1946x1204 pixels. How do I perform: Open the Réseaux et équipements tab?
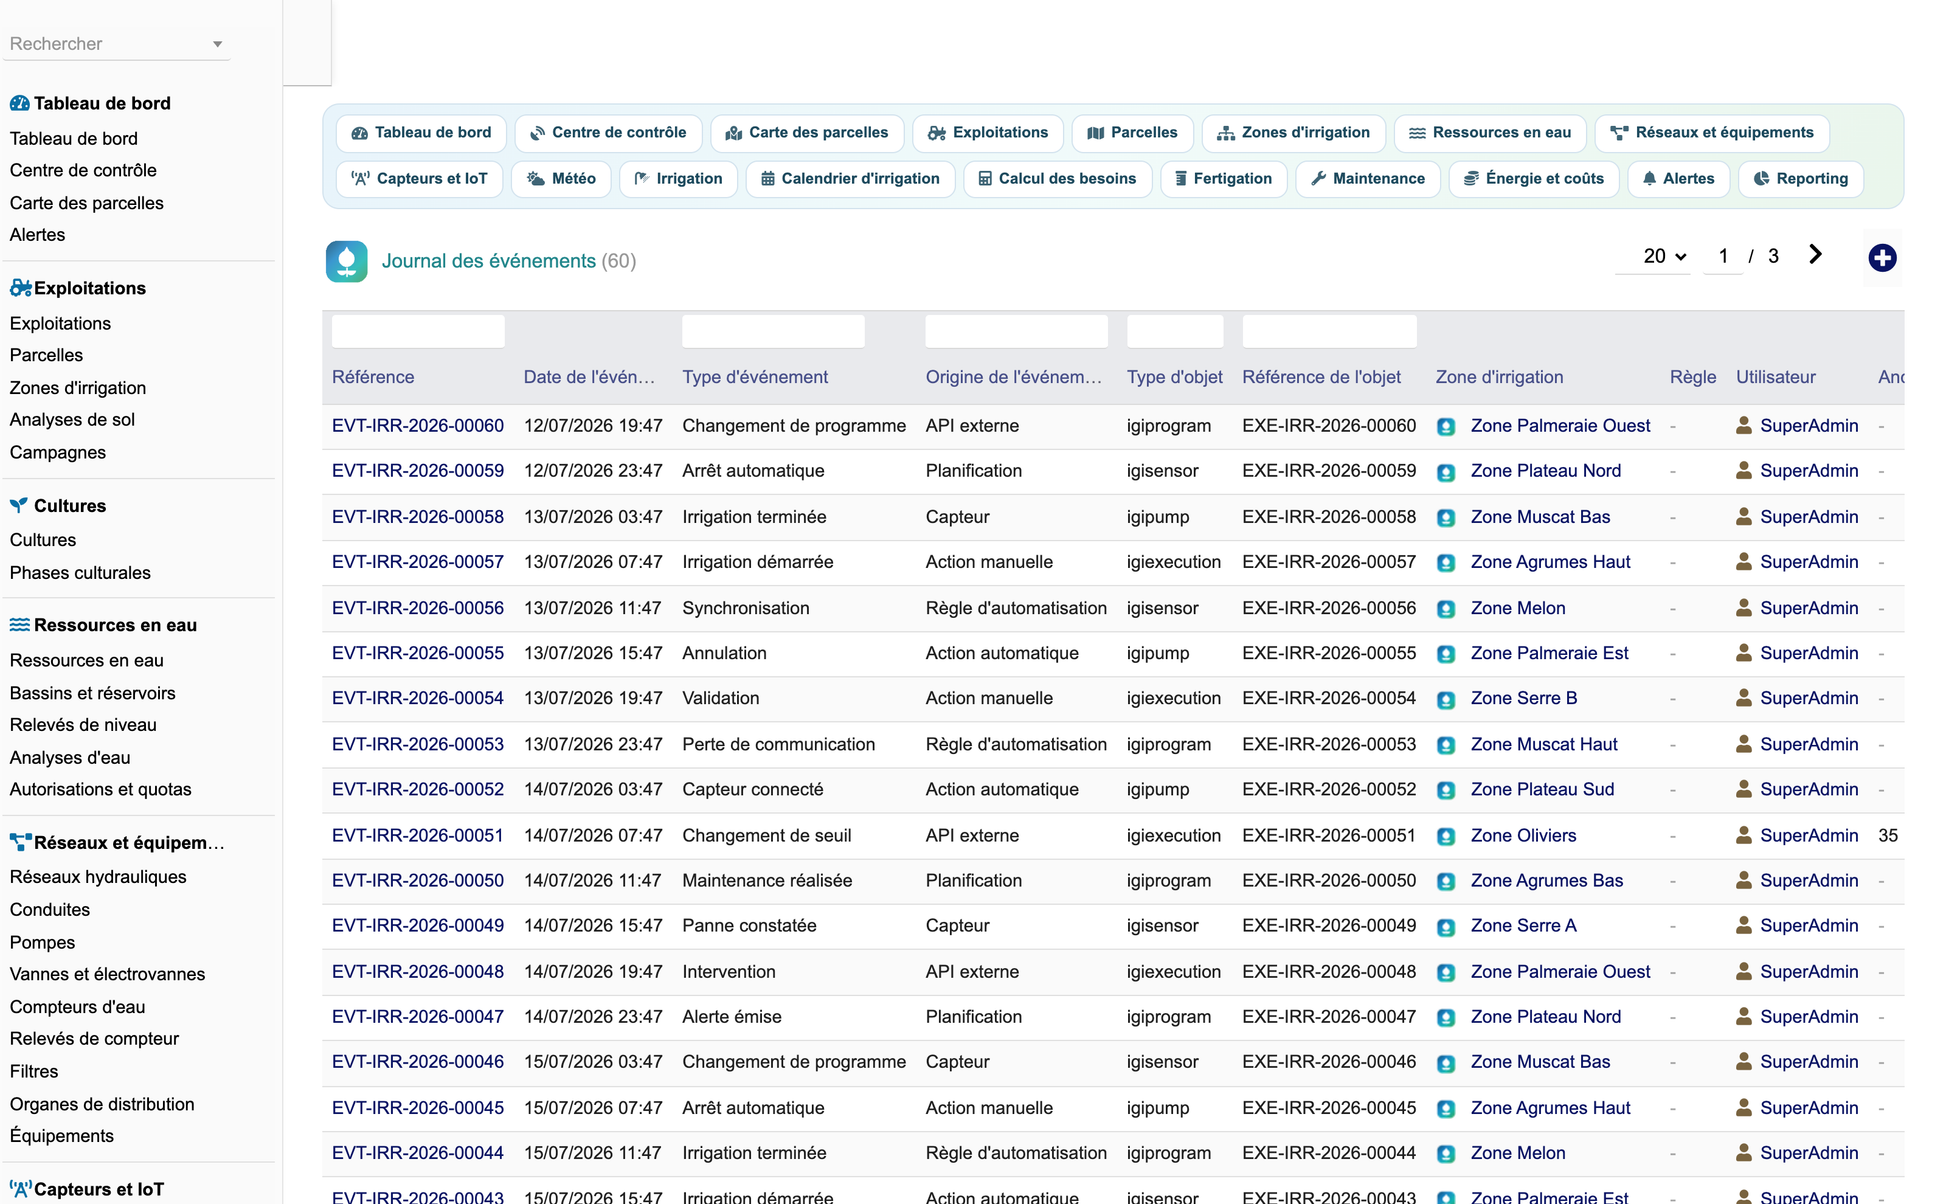1712,133
